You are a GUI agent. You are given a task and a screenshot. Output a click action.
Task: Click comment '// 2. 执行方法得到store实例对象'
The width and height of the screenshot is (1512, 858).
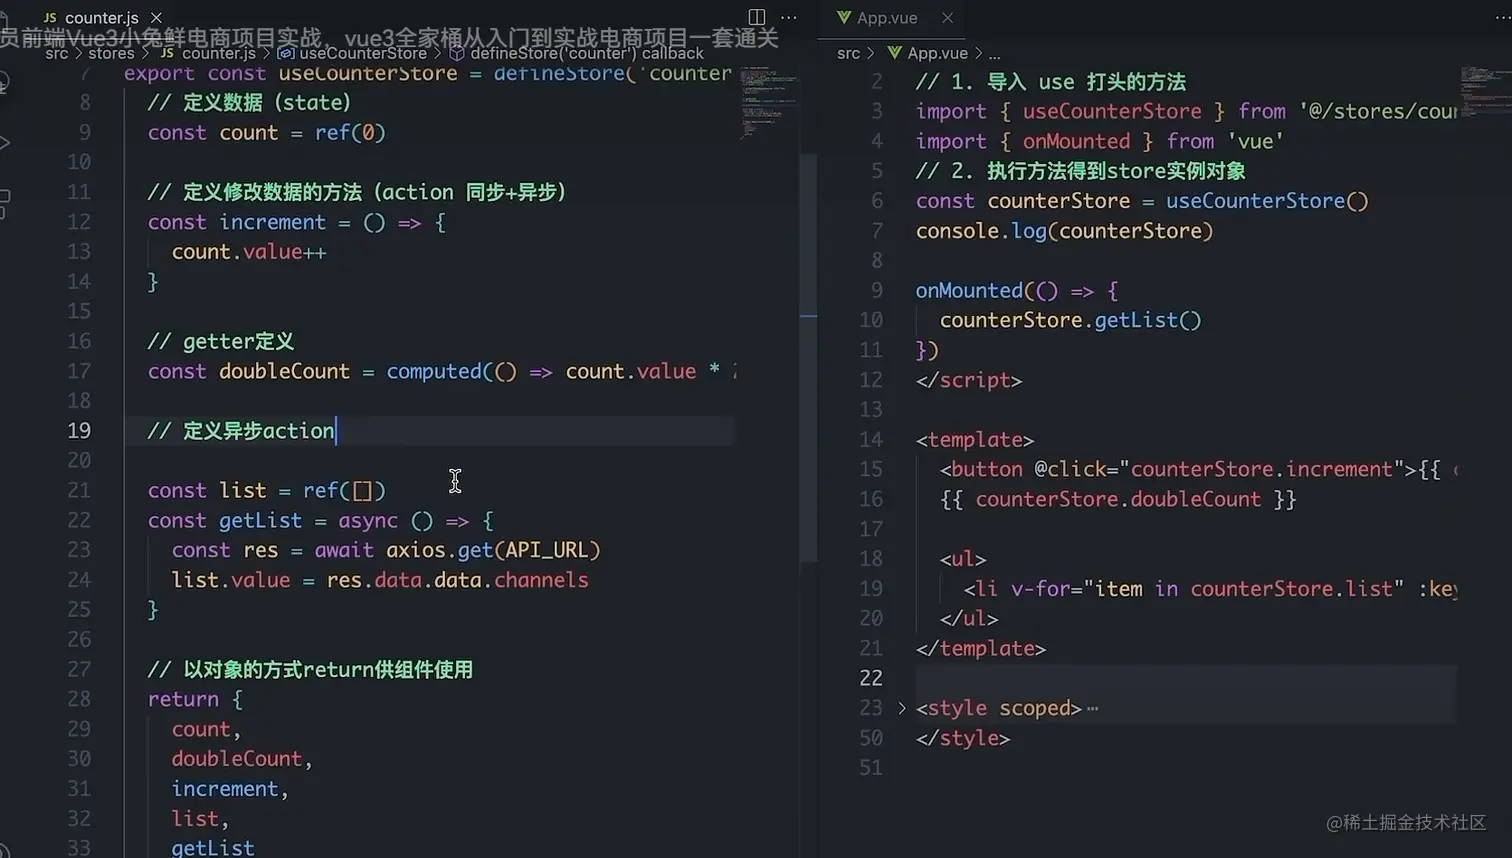pyautogui.click(x=1081, y=171)
